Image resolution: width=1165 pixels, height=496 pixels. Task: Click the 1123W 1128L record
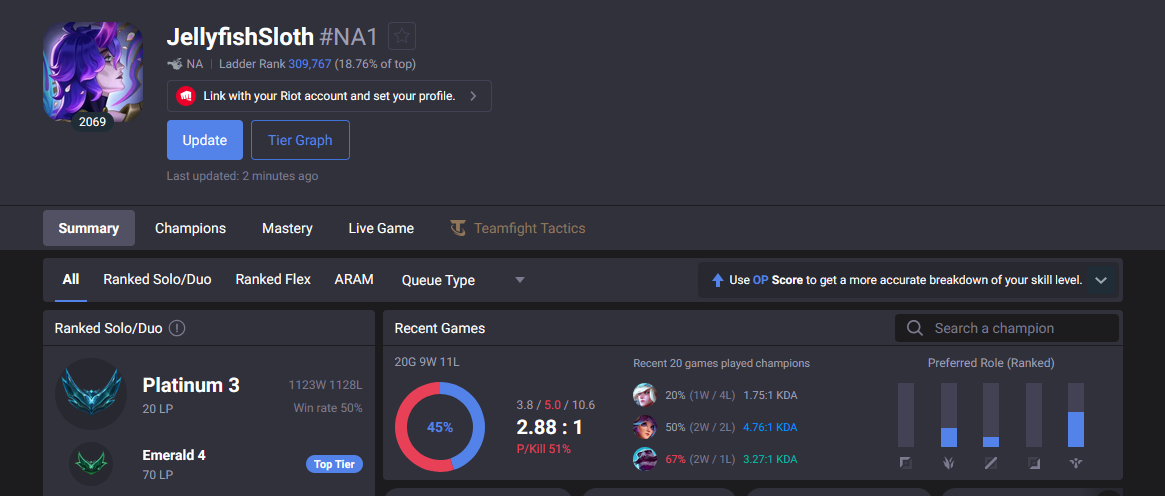[x=325, y=385]
